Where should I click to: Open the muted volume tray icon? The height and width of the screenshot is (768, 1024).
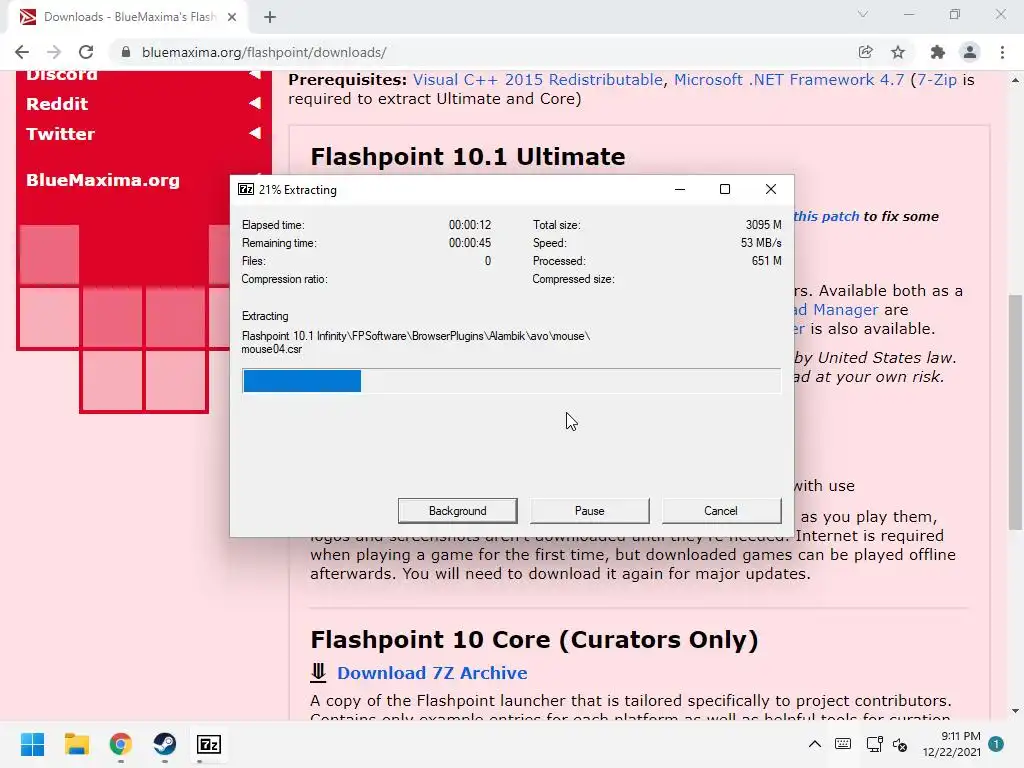pos(901,744)
